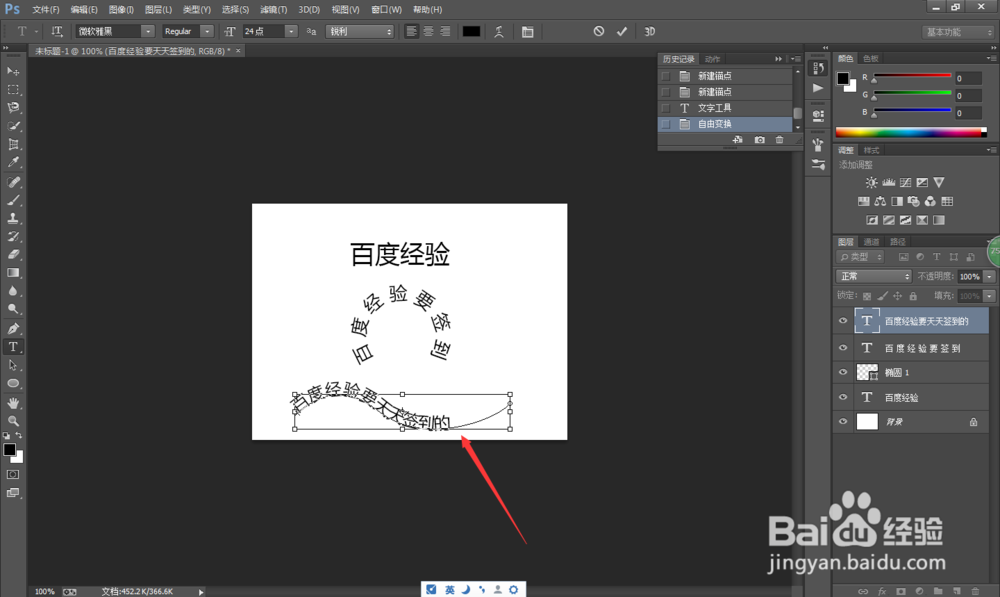Image resolution: width=1000 pixels, height=597 pixels.
Task: Select the Zoom tool
Action: coord(13,421)
